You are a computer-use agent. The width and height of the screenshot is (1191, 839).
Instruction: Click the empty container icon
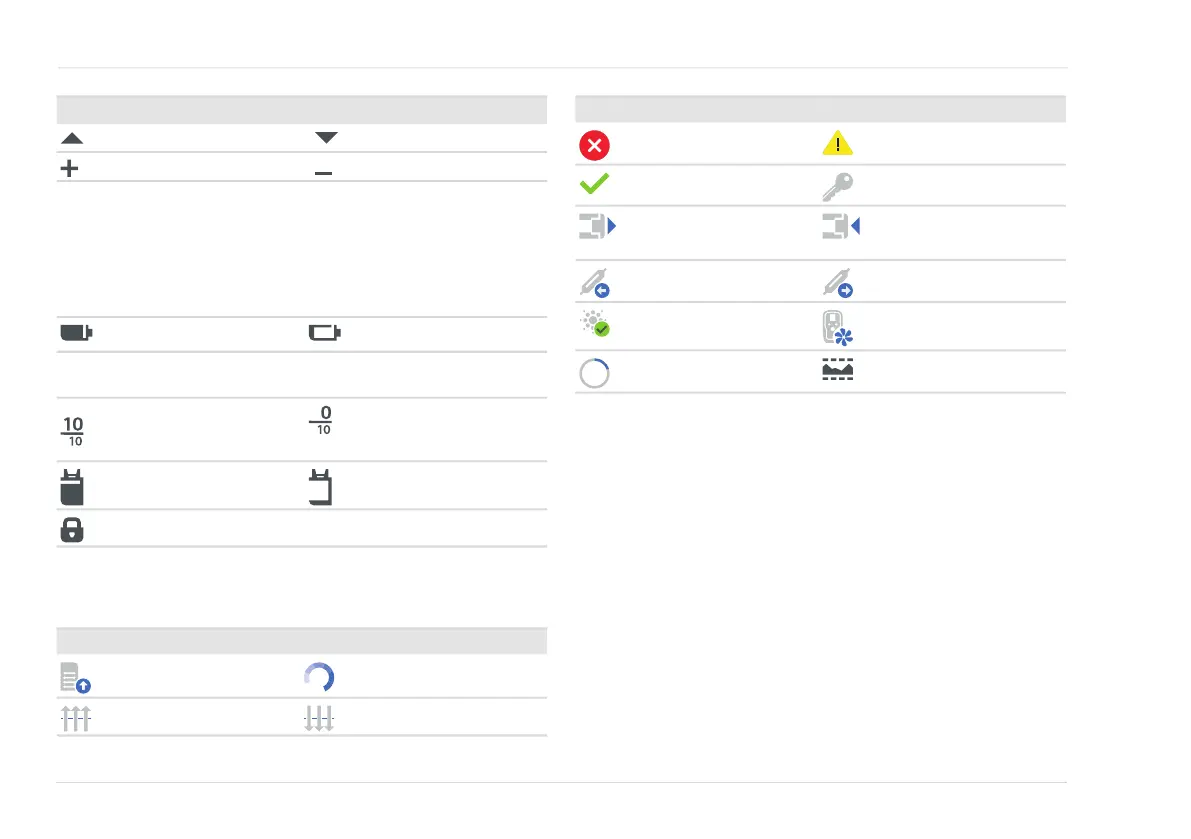click(x=319, y=486)
